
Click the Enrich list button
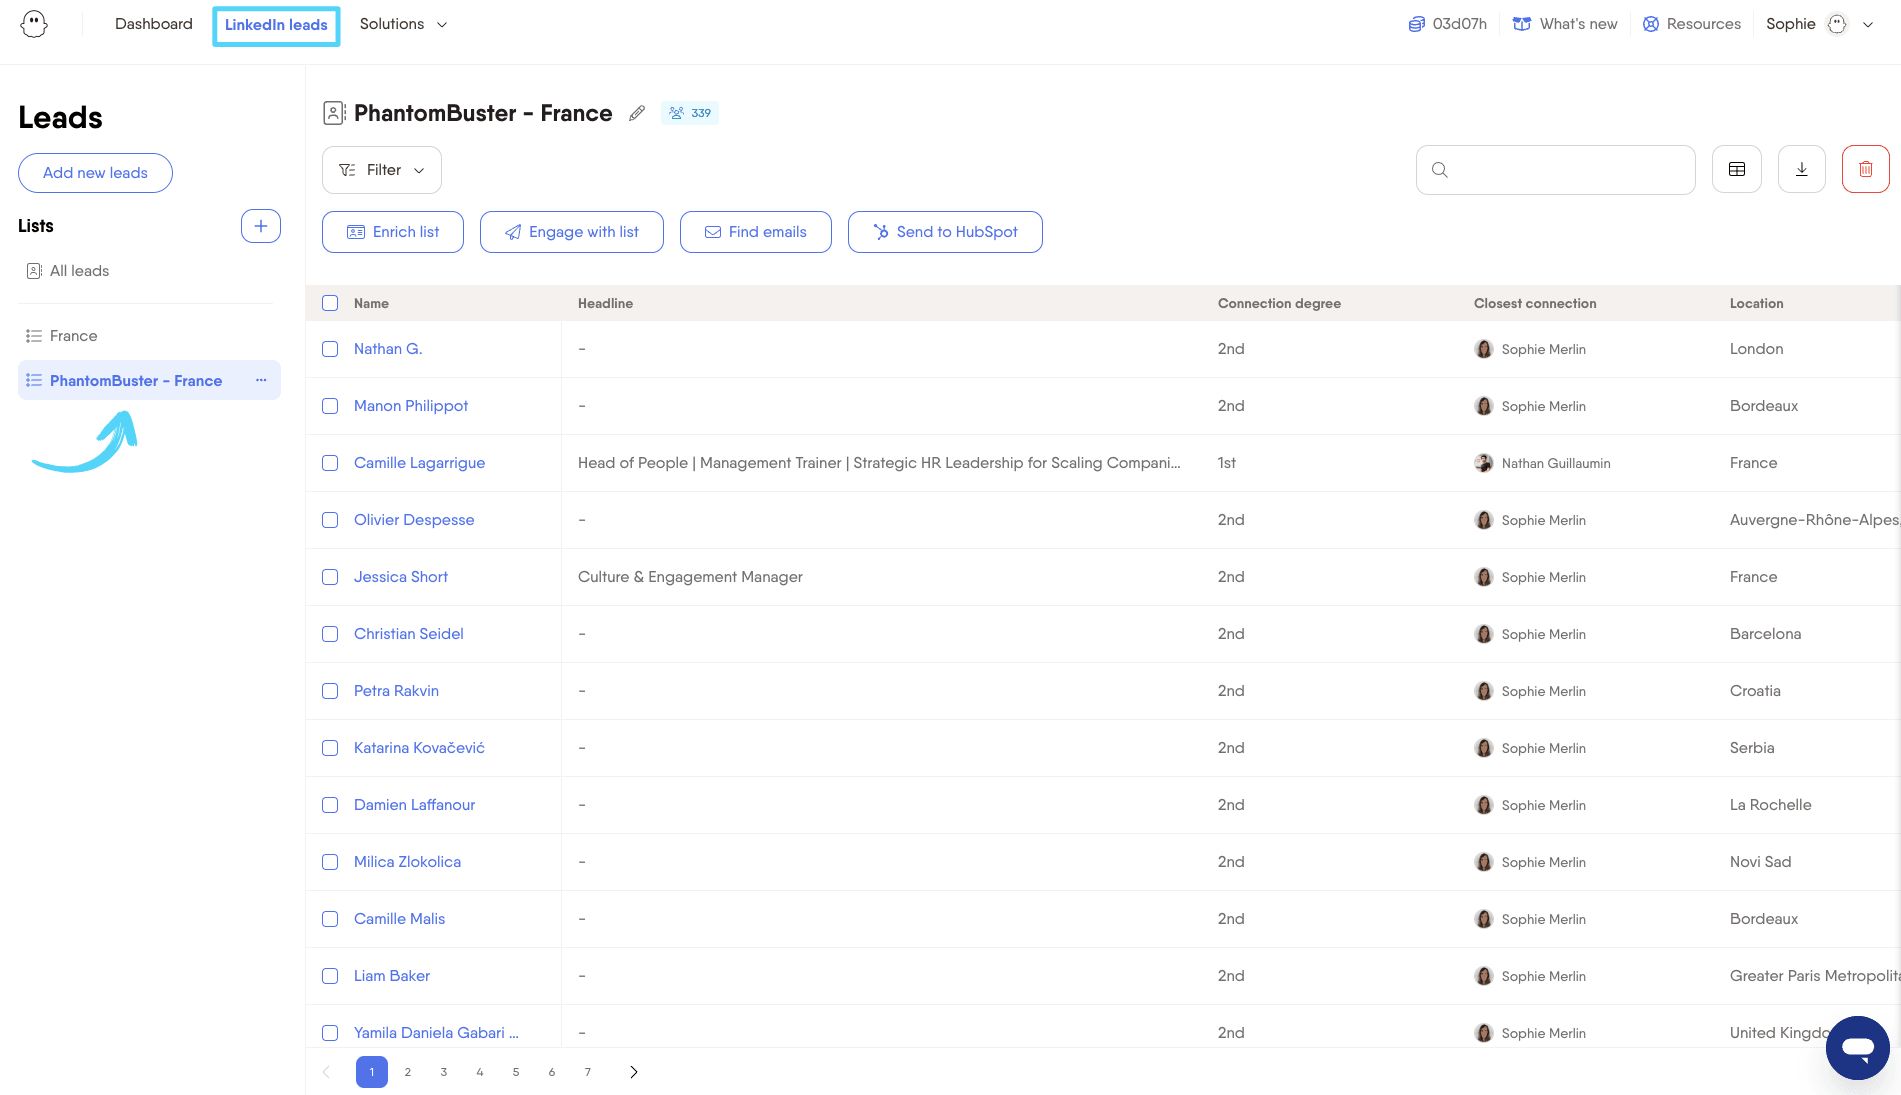tap(393, 232)
